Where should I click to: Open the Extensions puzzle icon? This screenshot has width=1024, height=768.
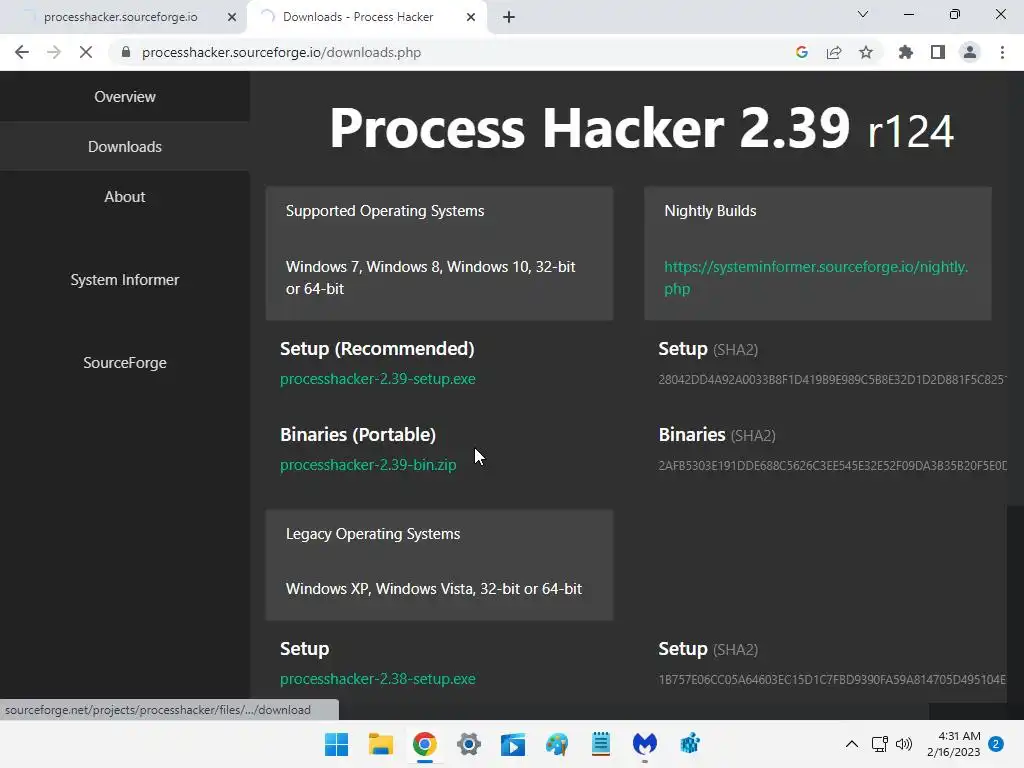click(x=906, y=52)
